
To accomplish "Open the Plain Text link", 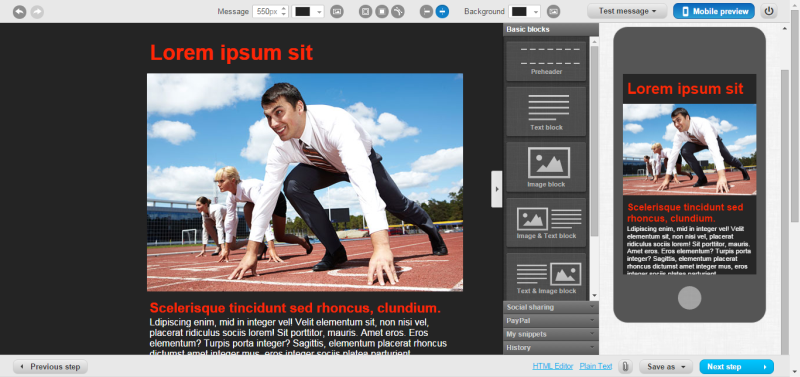I will click(596, 366).
